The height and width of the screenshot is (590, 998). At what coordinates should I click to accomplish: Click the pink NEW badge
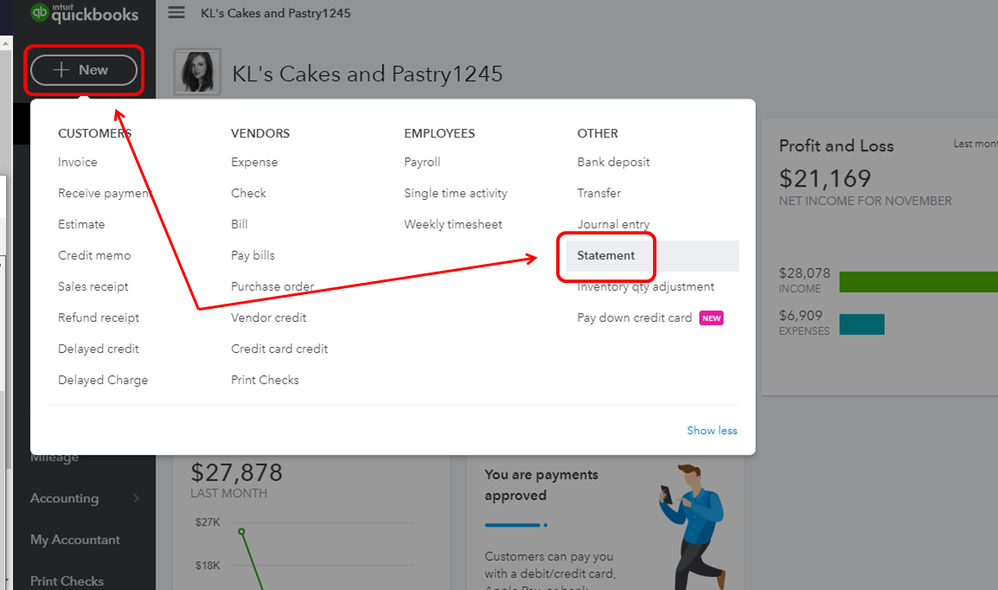711,318
